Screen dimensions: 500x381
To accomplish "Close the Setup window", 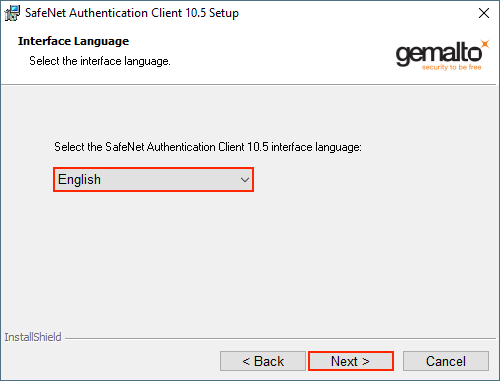I will 484,13.
